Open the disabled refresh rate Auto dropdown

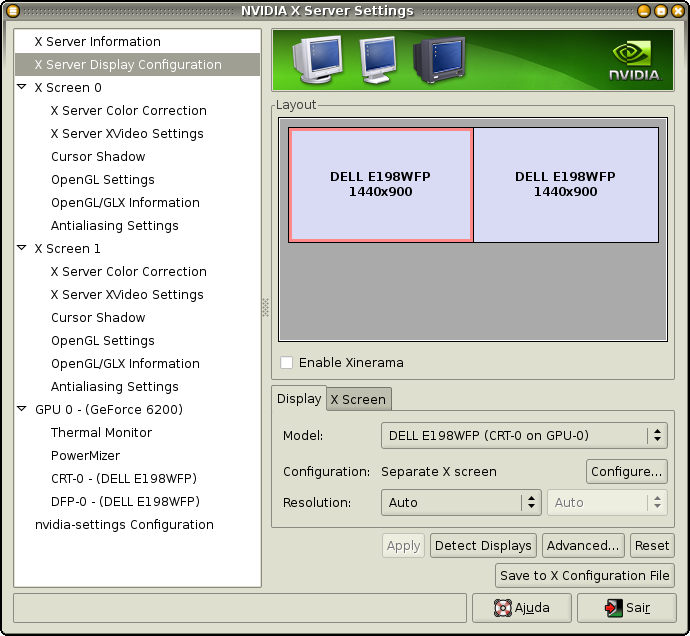point(607,502)
